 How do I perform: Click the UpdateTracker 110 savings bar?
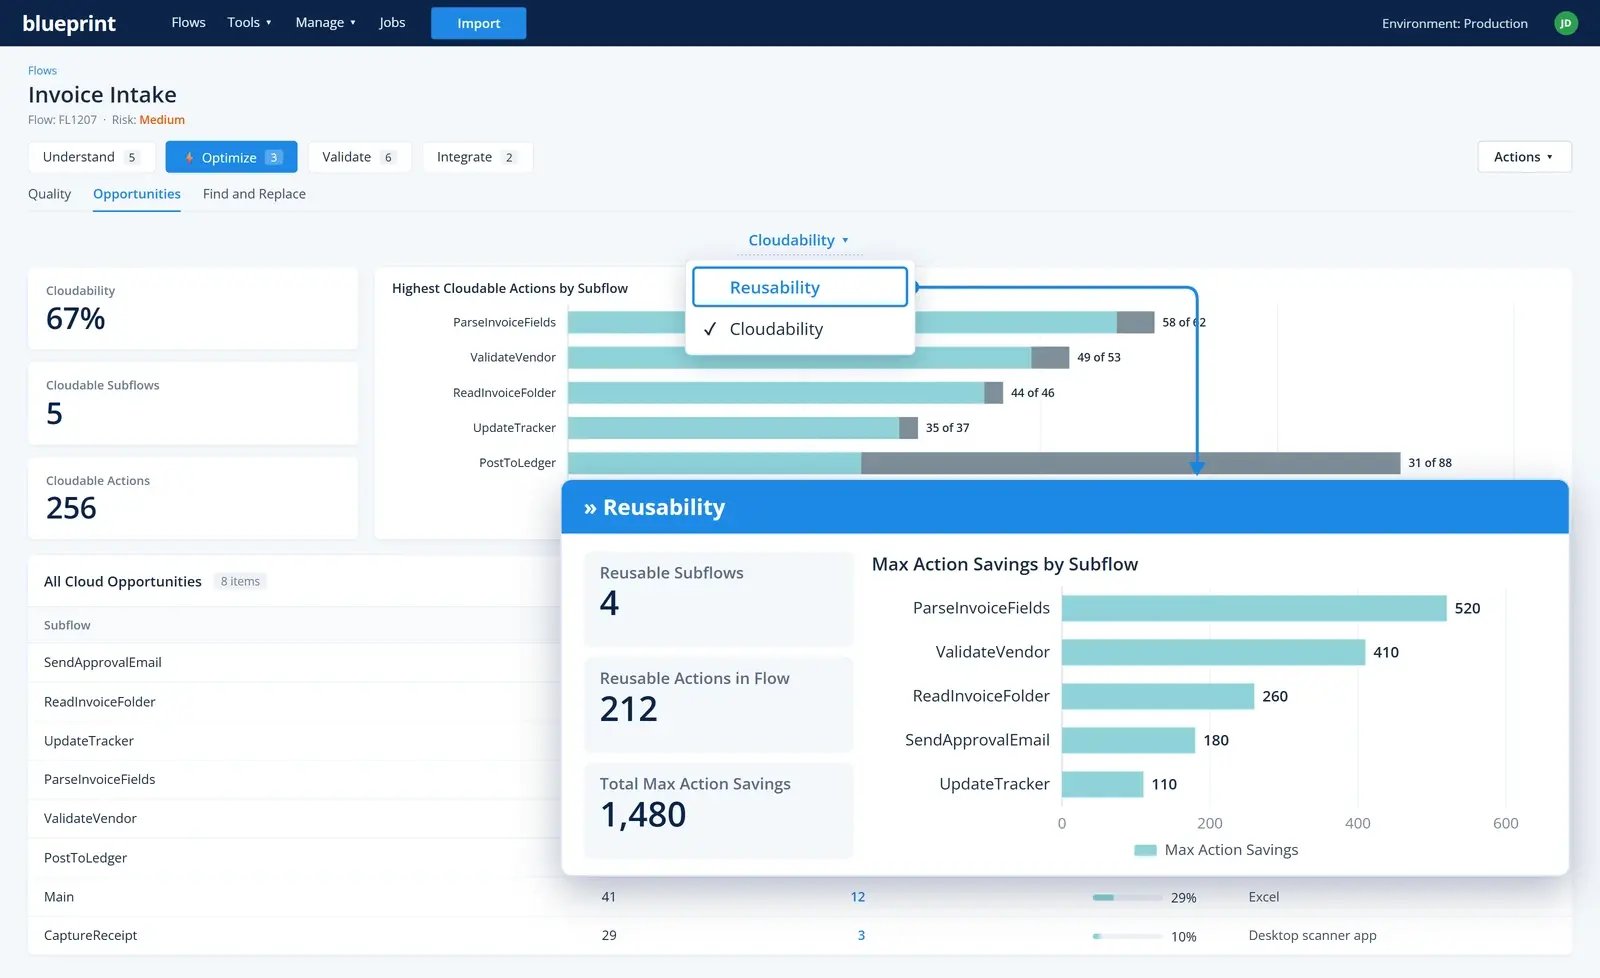pyautogui.click(x=1102, y=784)
